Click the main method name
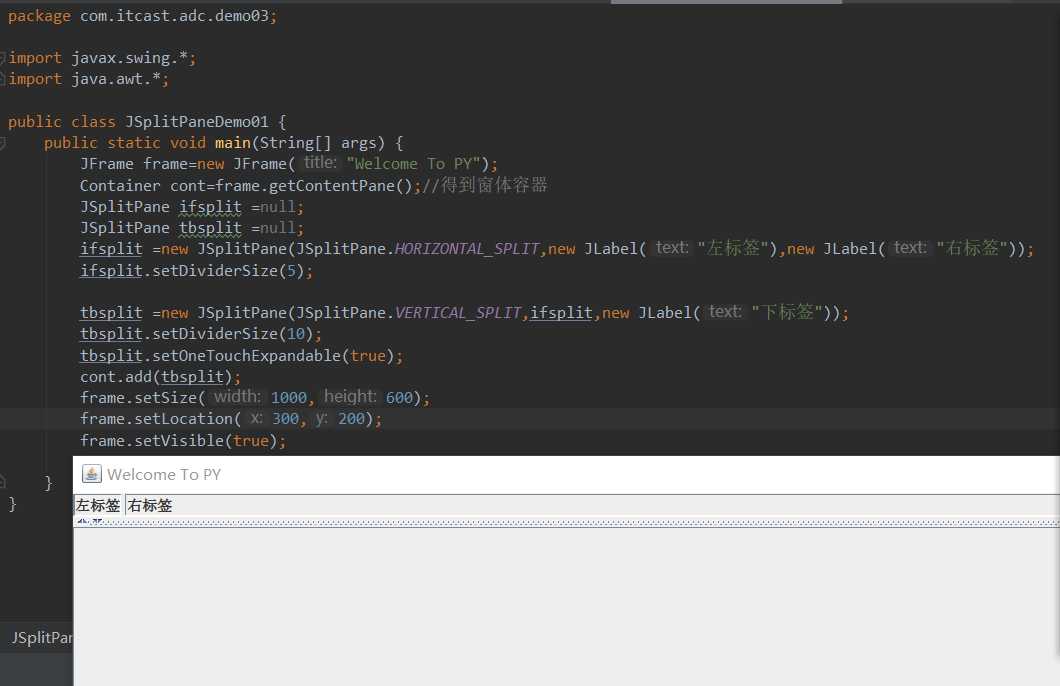 [x=233, y=143]
